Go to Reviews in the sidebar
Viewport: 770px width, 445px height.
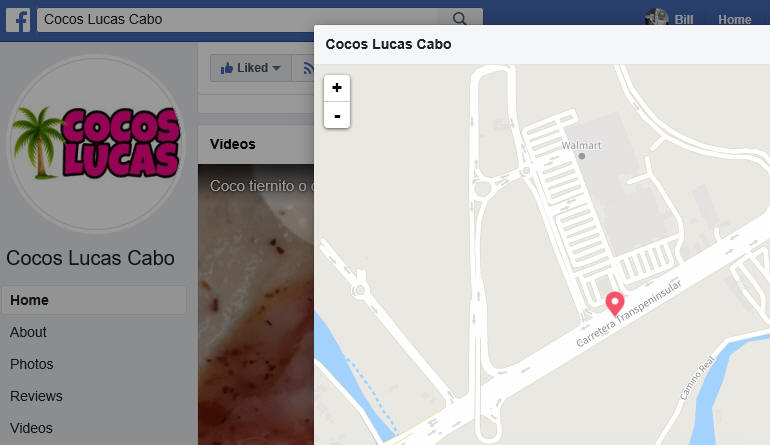(36, 396)
